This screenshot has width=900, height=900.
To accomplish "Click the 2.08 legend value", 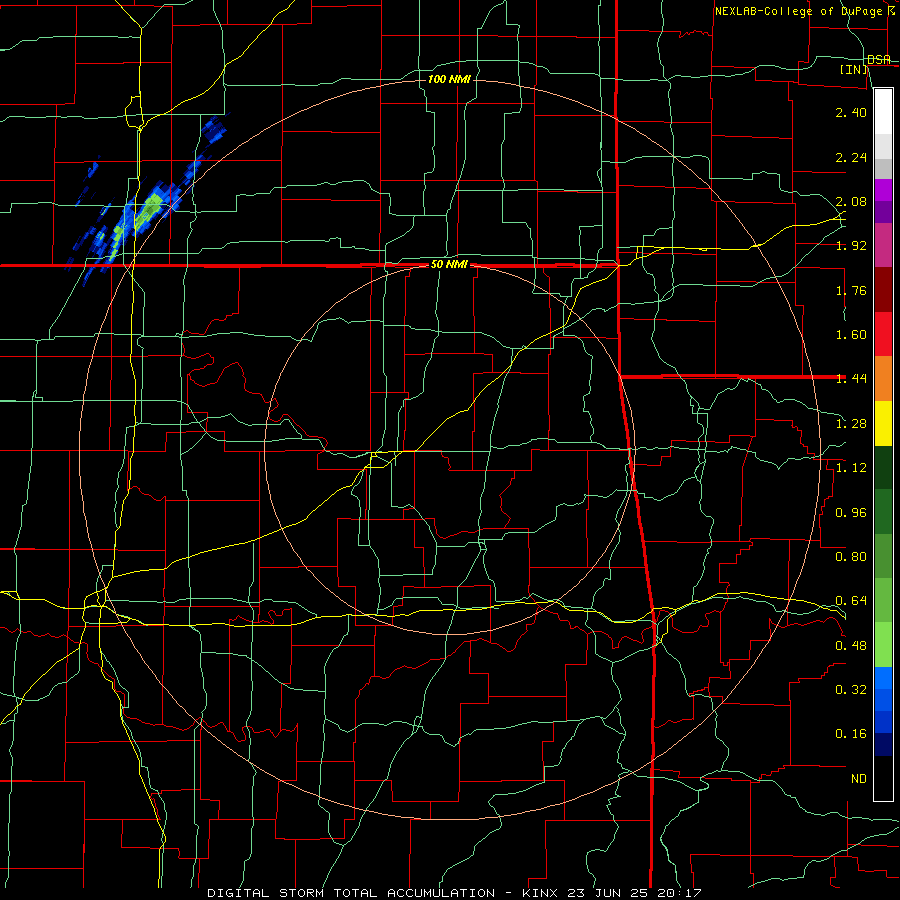I will tap(851, 201).
